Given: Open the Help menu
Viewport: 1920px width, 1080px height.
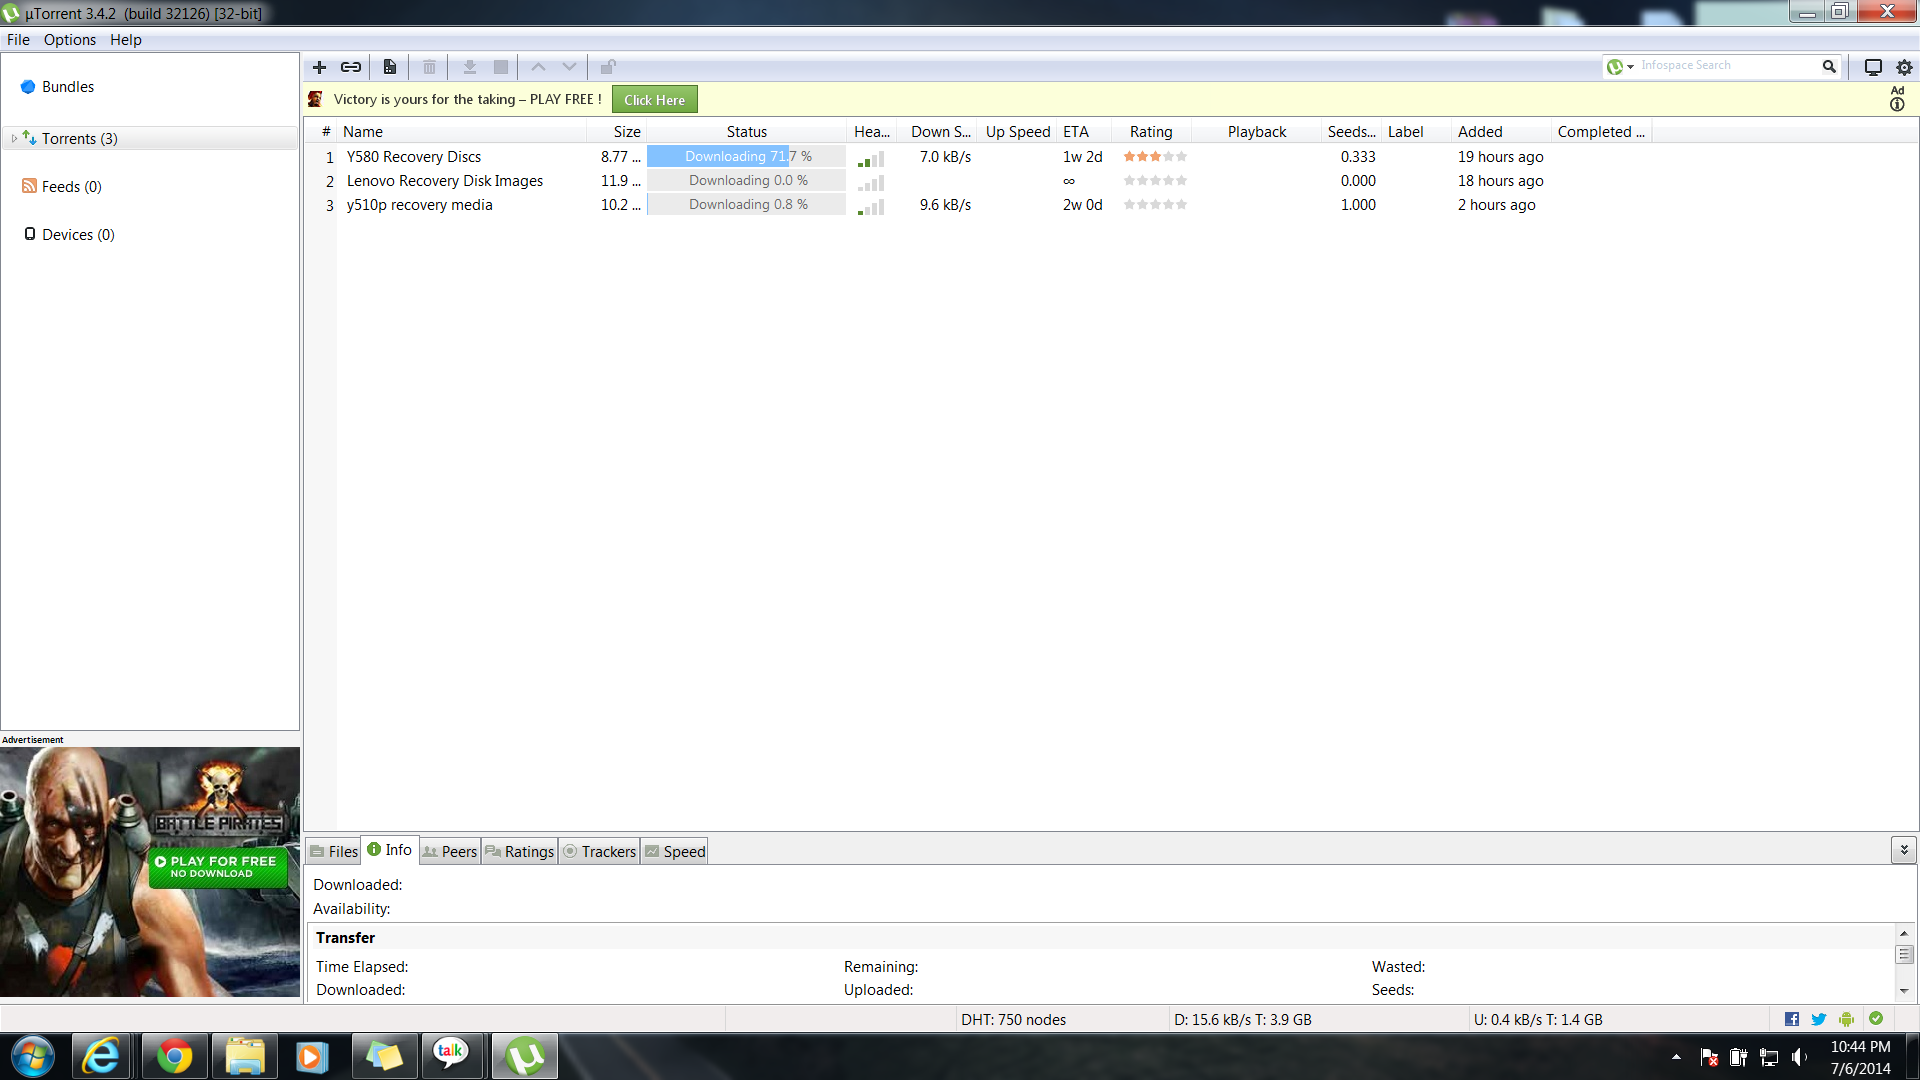Looking at the screenshot, I should point(126,40).
